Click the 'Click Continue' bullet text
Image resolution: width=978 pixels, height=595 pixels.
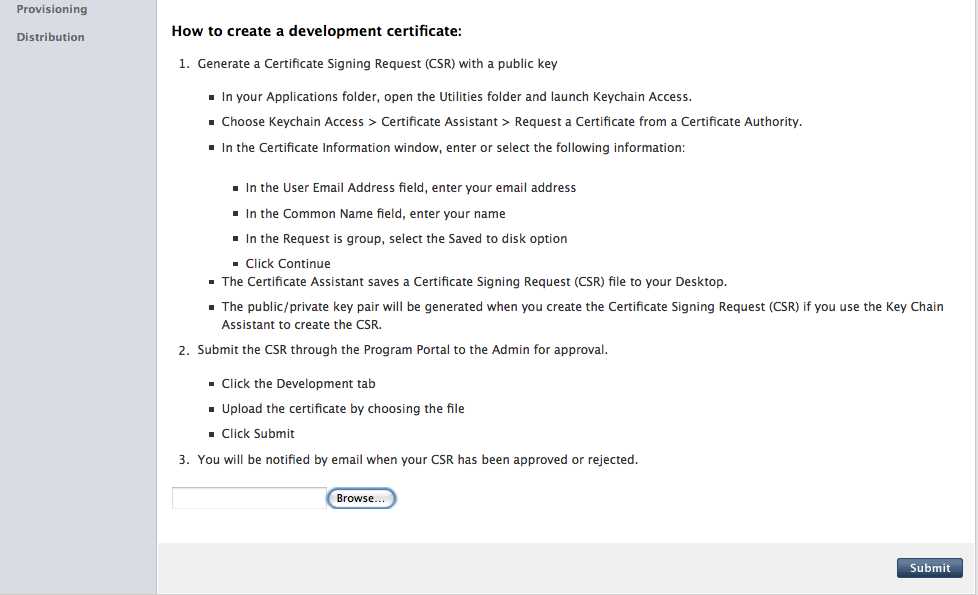(288, 264)
